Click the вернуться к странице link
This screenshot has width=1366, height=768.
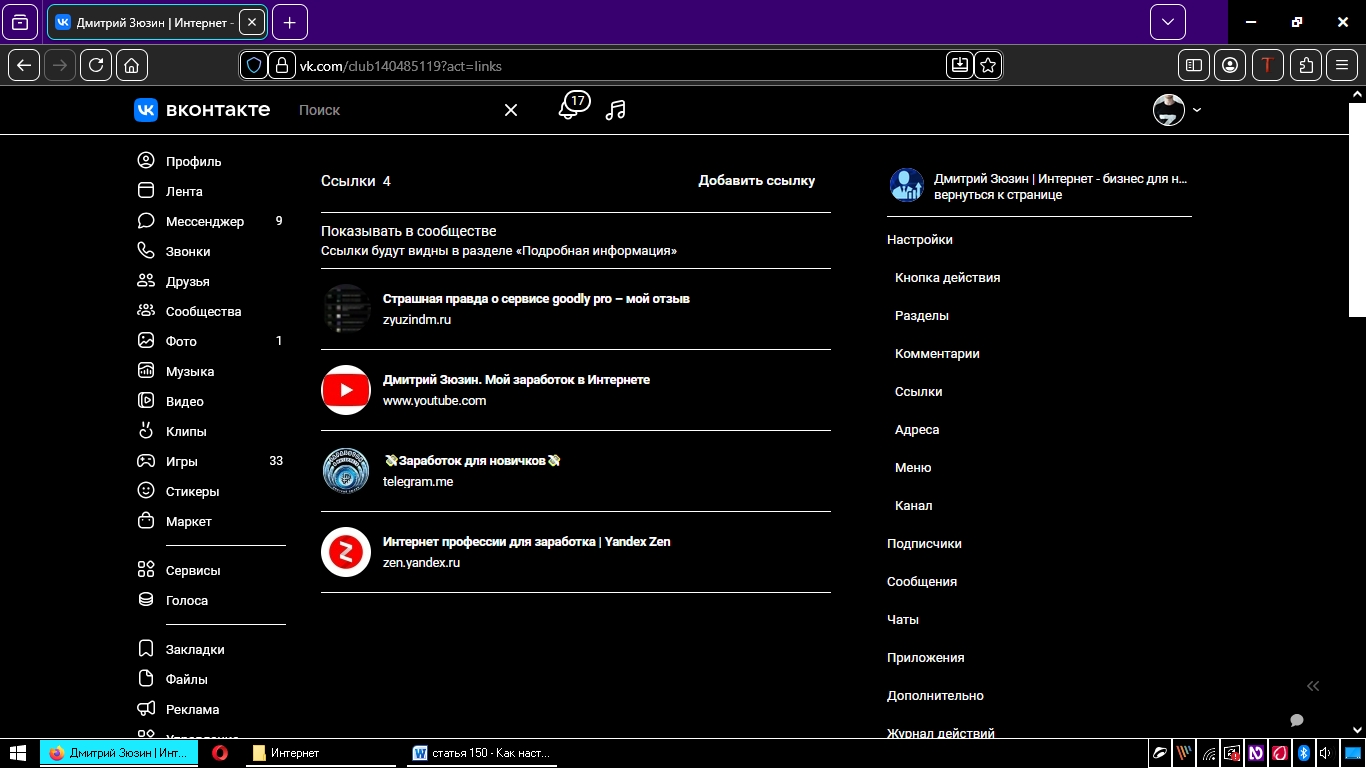[998, 195]
